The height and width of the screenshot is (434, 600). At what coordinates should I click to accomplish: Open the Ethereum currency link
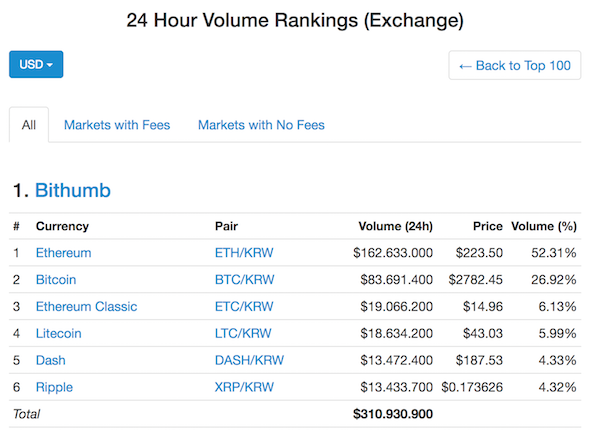click(x=64, y=253)
